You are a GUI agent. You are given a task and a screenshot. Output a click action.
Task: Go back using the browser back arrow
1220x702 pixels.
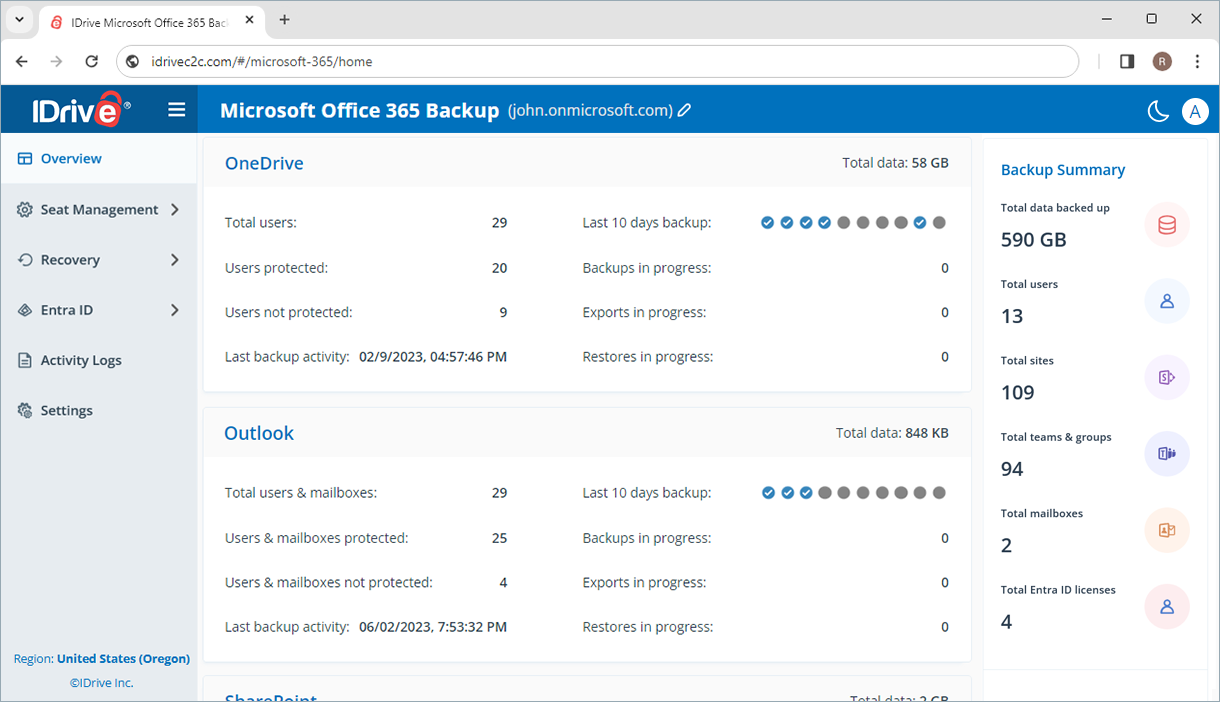(22, 61)
